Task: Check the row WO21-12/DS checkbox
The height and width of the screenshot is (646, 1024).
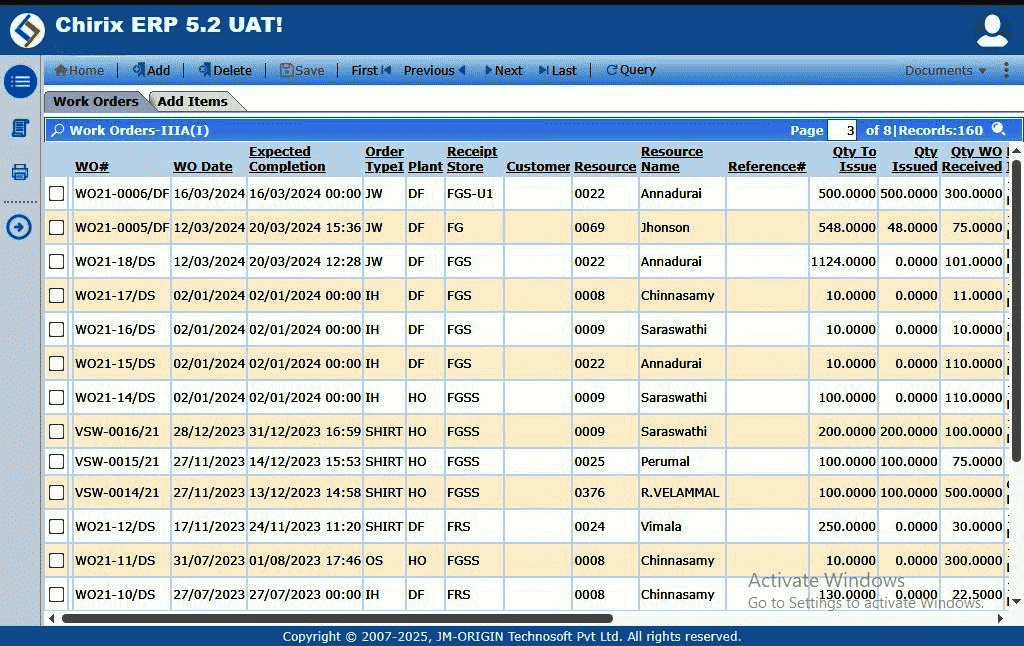Action: (57, 526)
